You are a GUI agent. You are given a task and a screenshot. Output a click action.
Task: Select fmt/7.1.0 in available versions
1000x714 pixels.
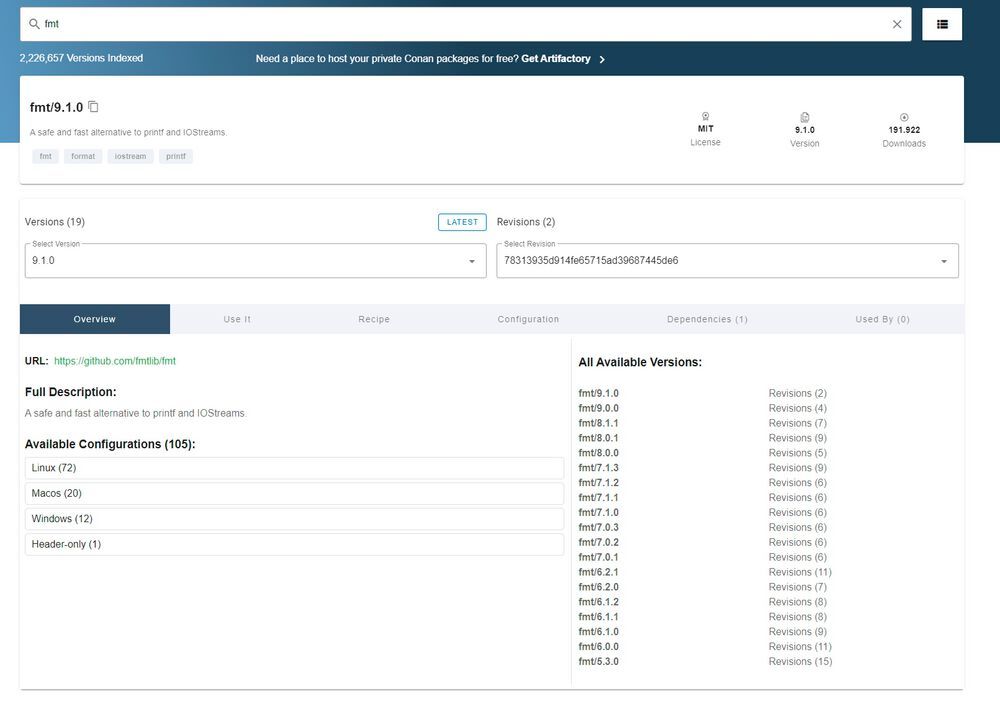tap(598, 513)
